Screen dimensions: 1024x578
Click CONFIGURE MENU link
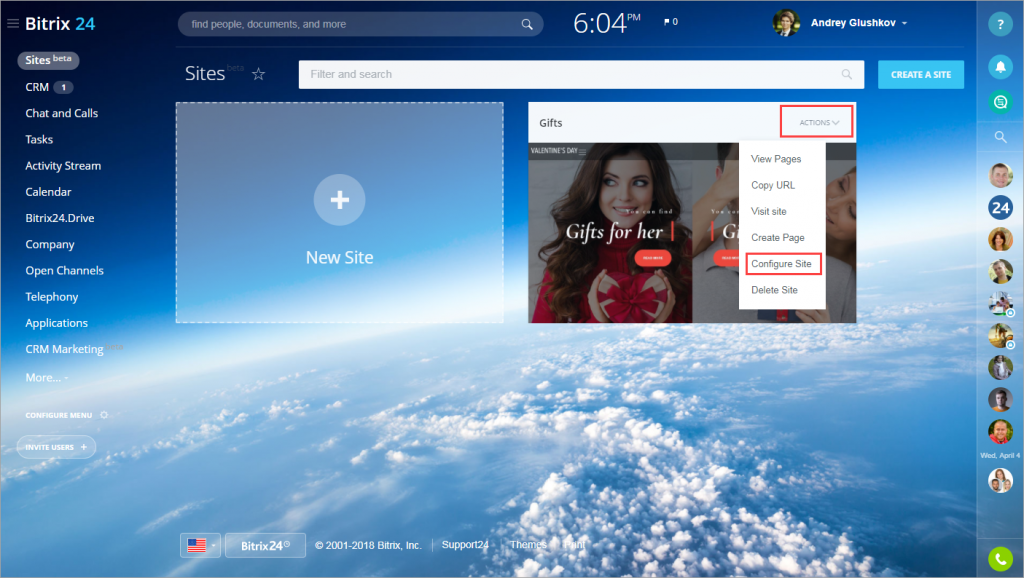tap(59, 415)
